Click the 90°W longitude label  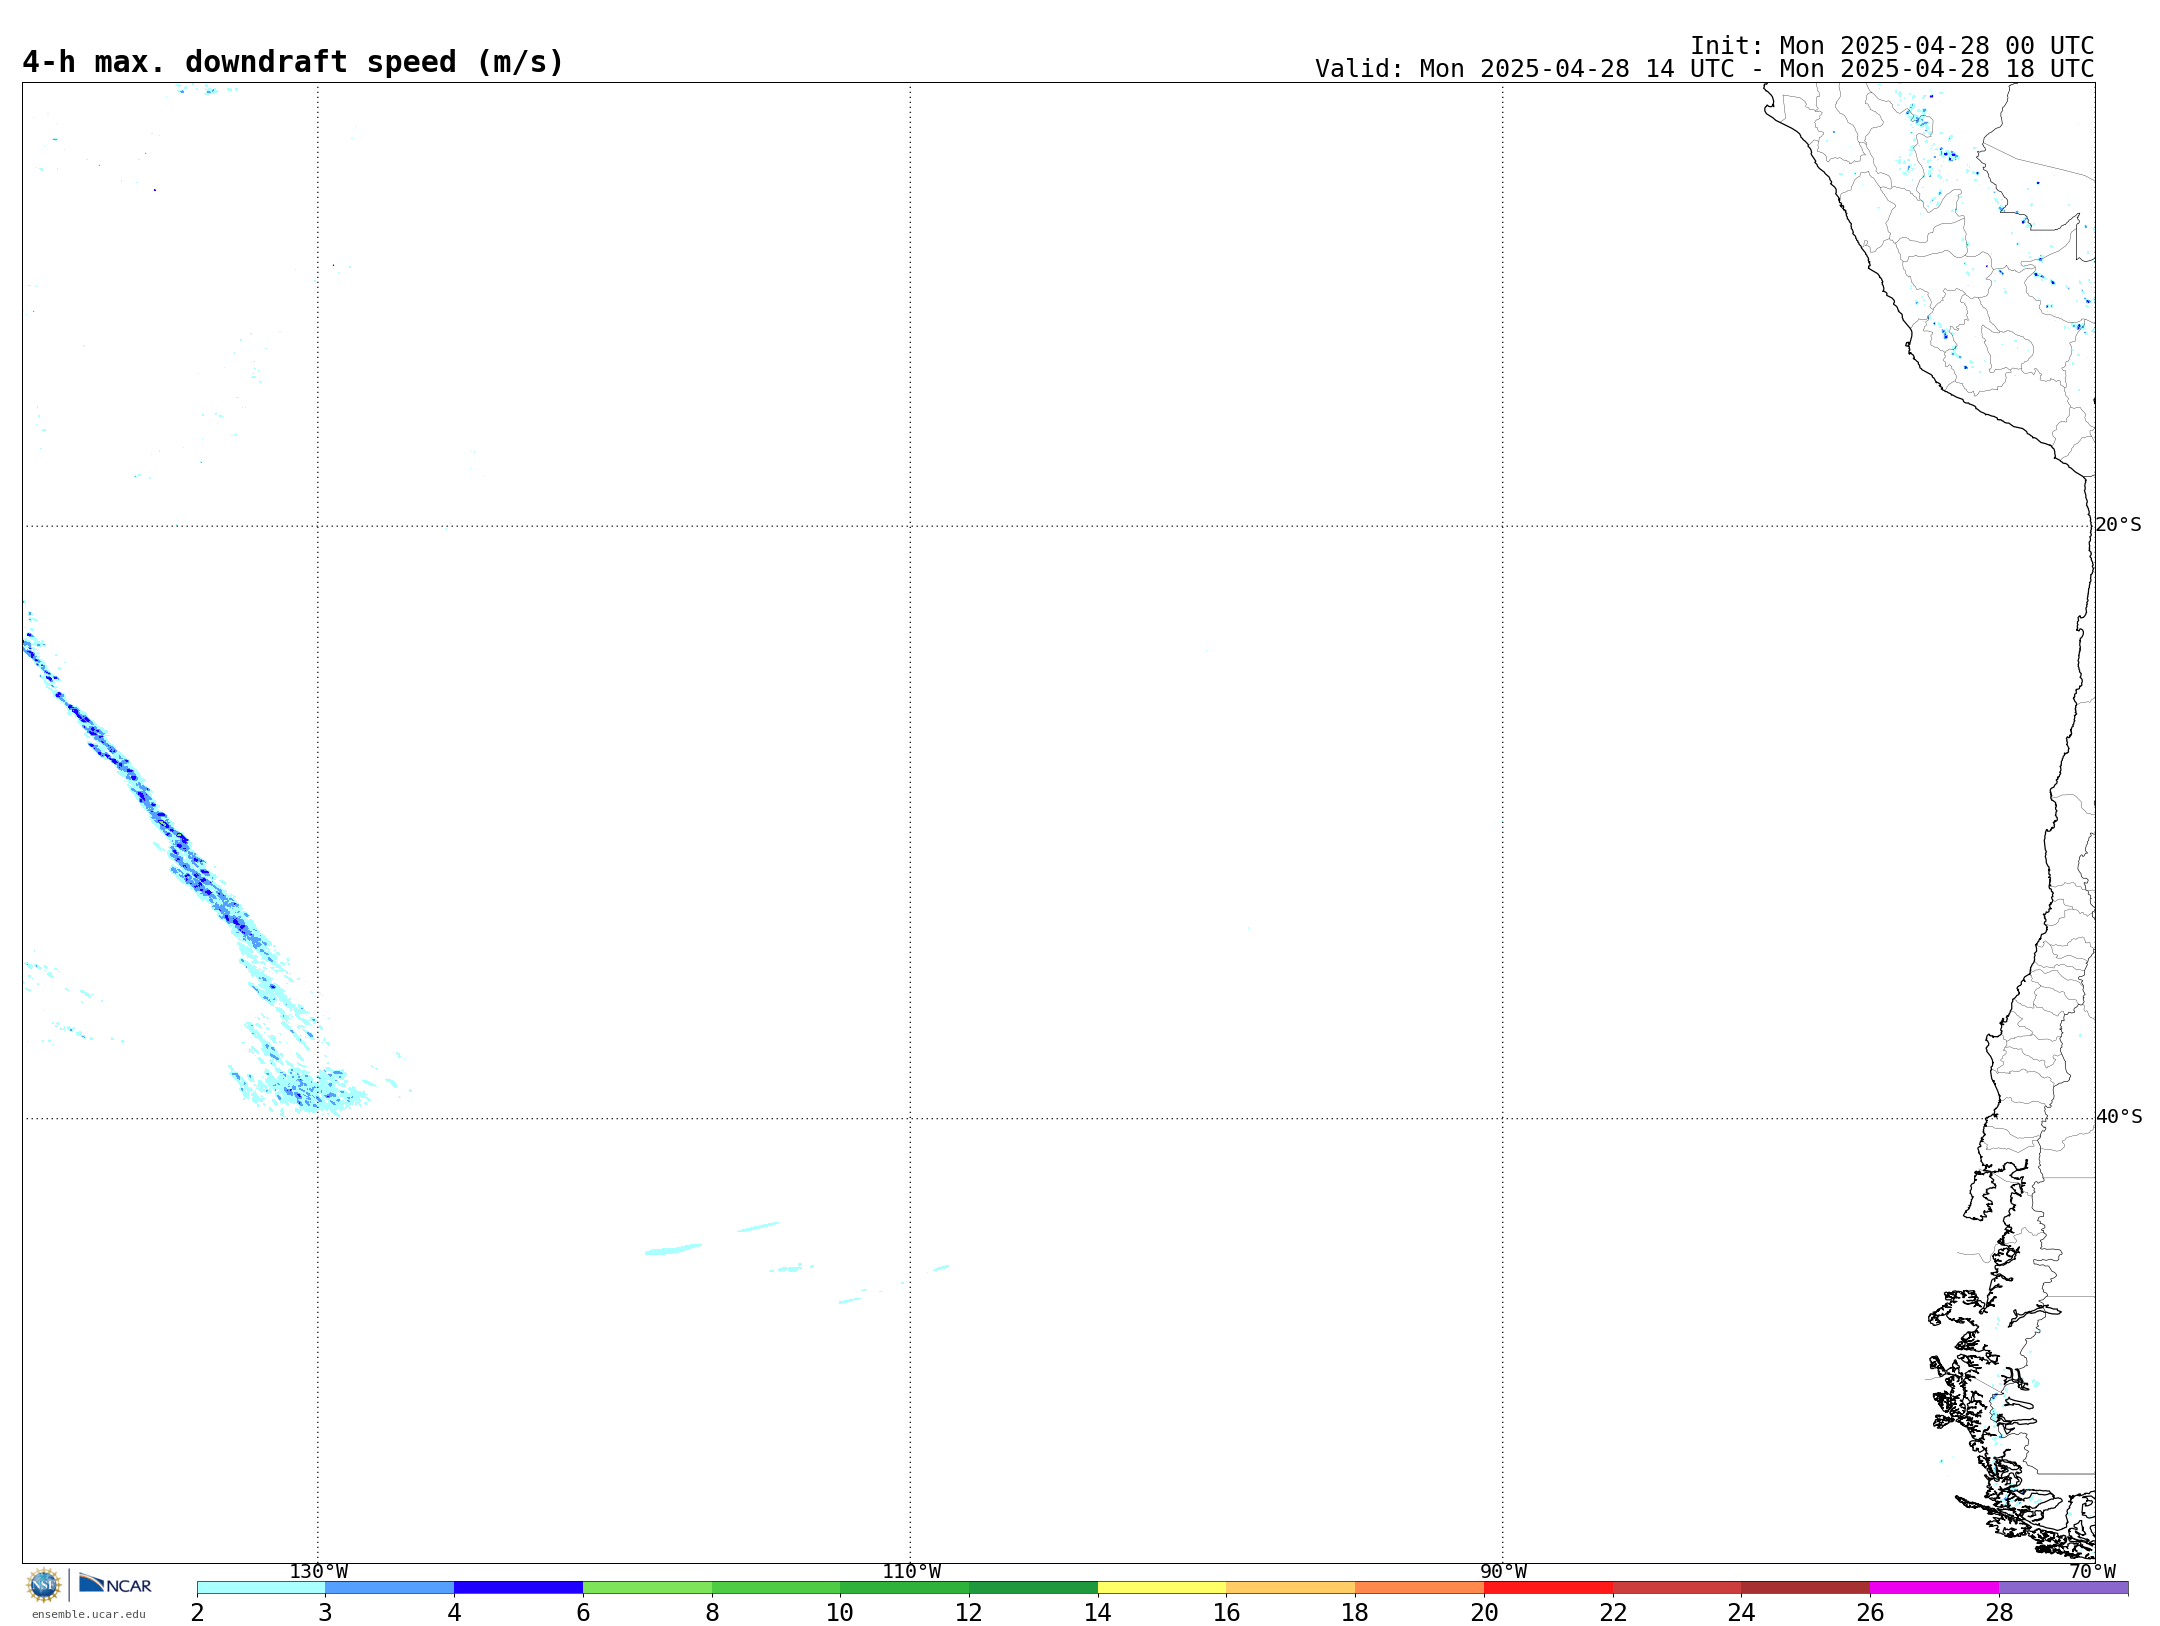coord(1503,1572)
